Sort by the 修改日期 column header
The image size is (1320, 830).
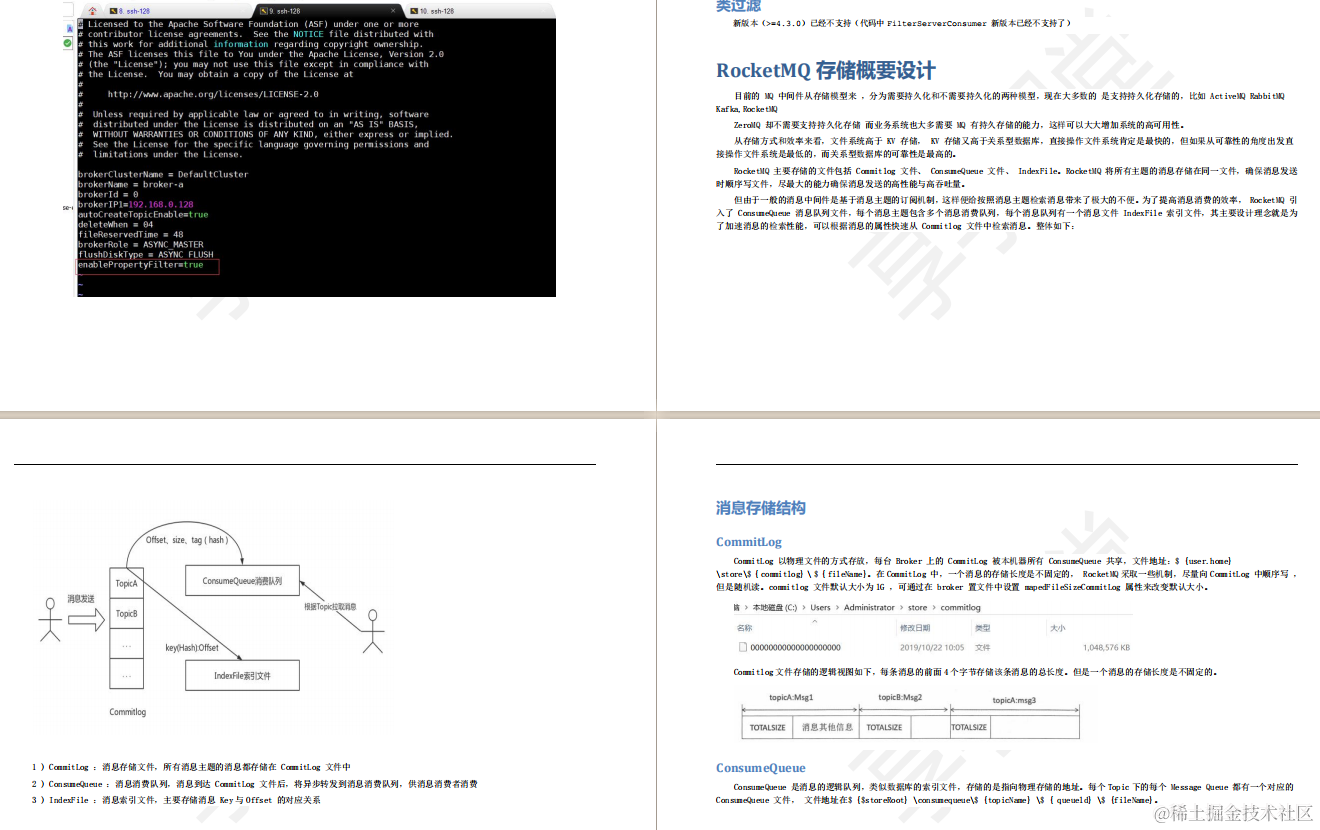pos(915,628)
